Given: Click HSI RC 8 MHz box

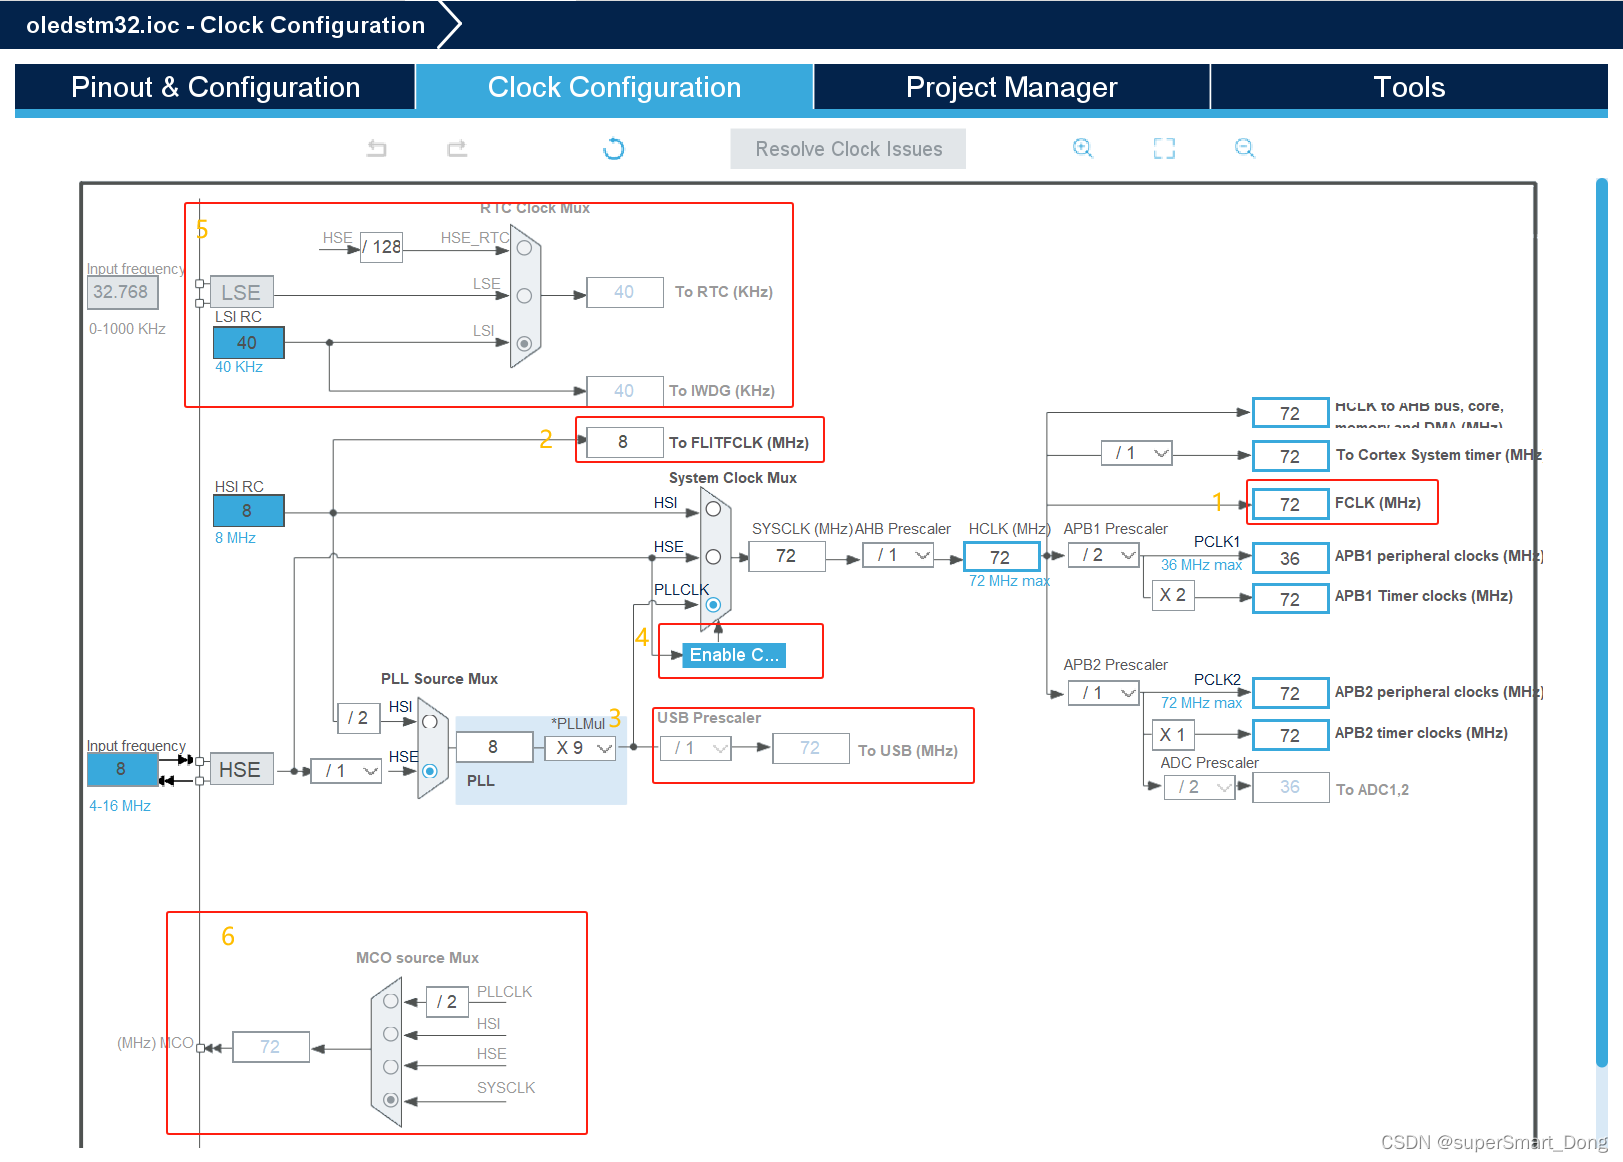Looking at the screenshot, I should (248, 511).
